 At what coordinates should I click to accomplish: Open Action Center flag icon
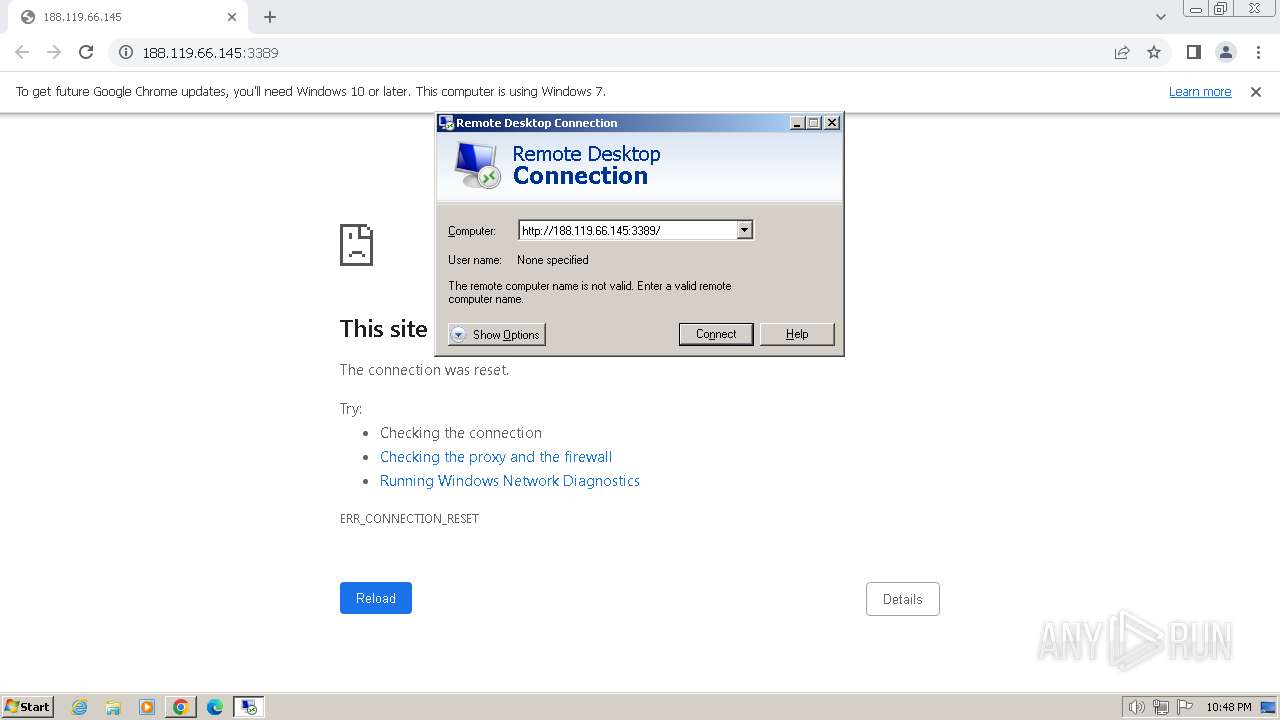click(x=1185, y=707)
